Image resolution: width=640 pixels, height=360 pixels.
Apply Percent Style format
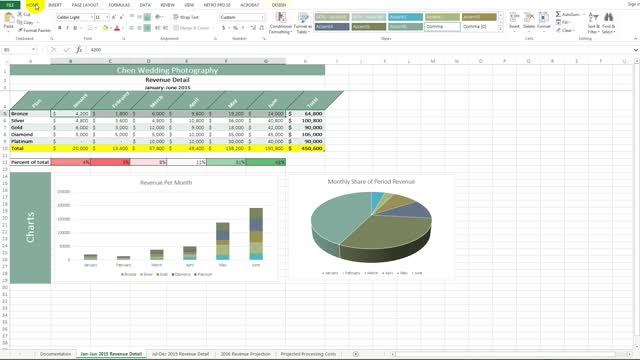click(x=236, y=28)
